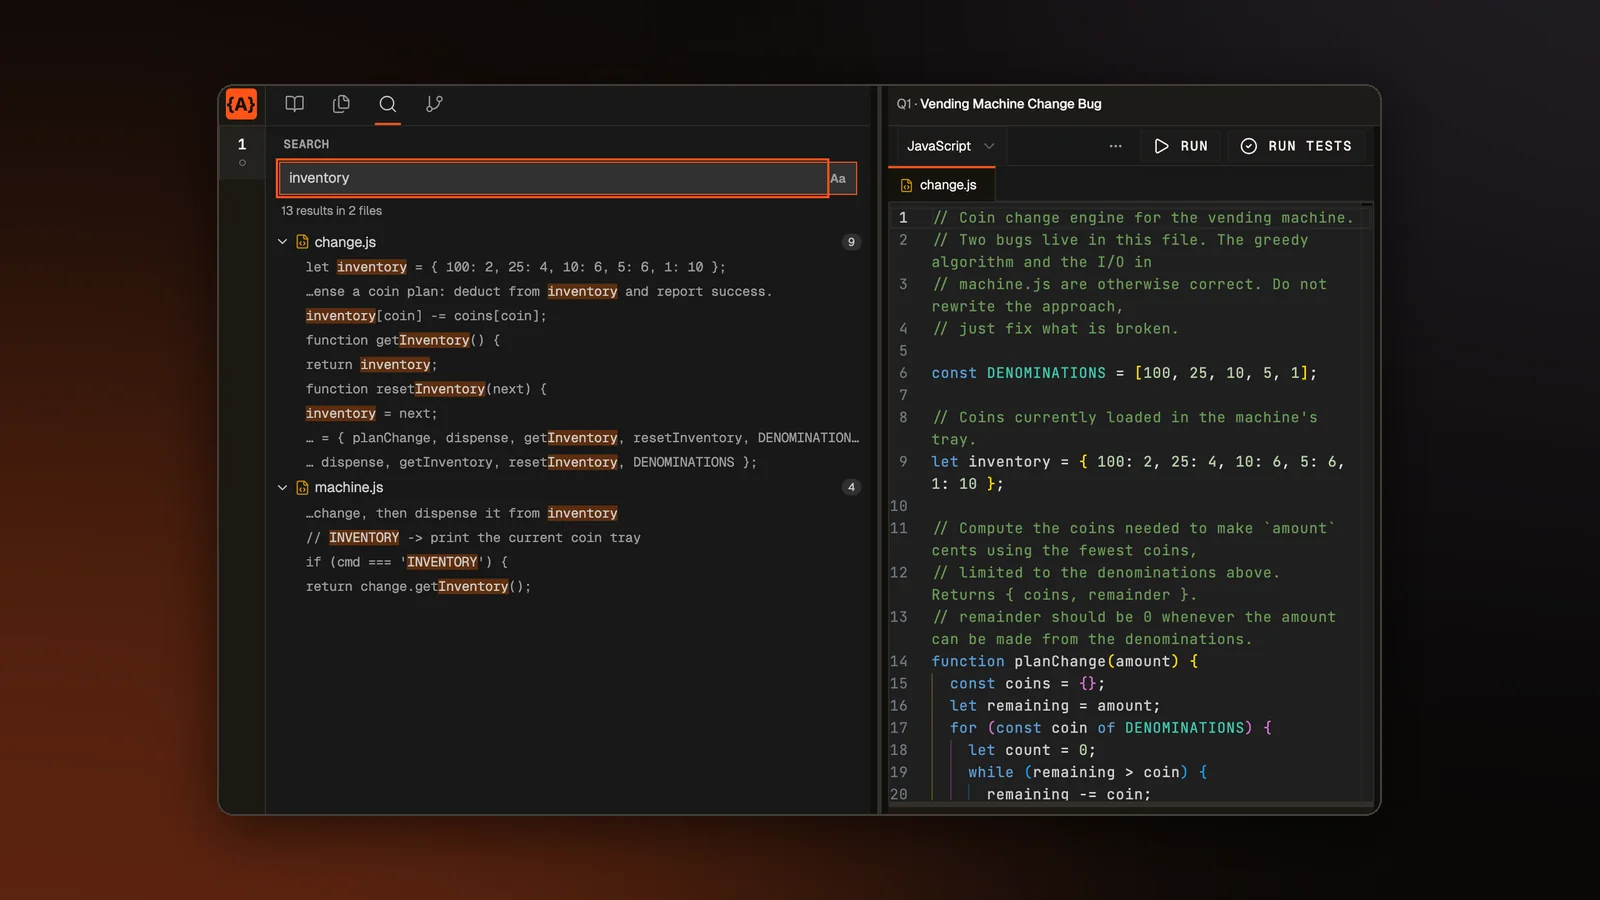Viewport: 1600px width, 900px height.
Task: Click question number 1 in sidebar
Action: pos(242,145)
